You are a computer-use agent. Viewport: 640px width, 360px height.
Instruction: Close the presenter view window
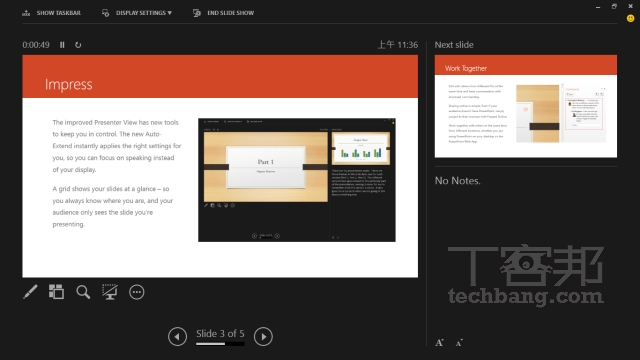pyautogui.click(x=631, y=7)
